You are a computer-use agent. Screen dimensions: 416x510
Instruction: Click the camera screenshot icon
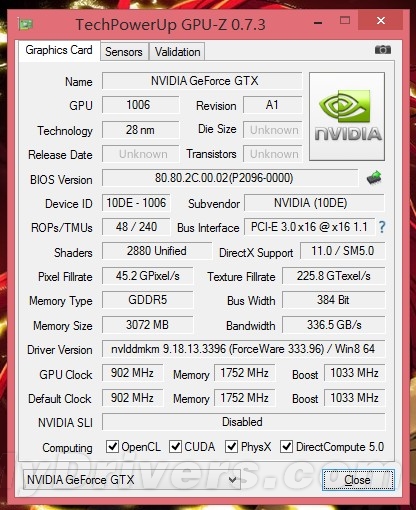tap(383, 50)
